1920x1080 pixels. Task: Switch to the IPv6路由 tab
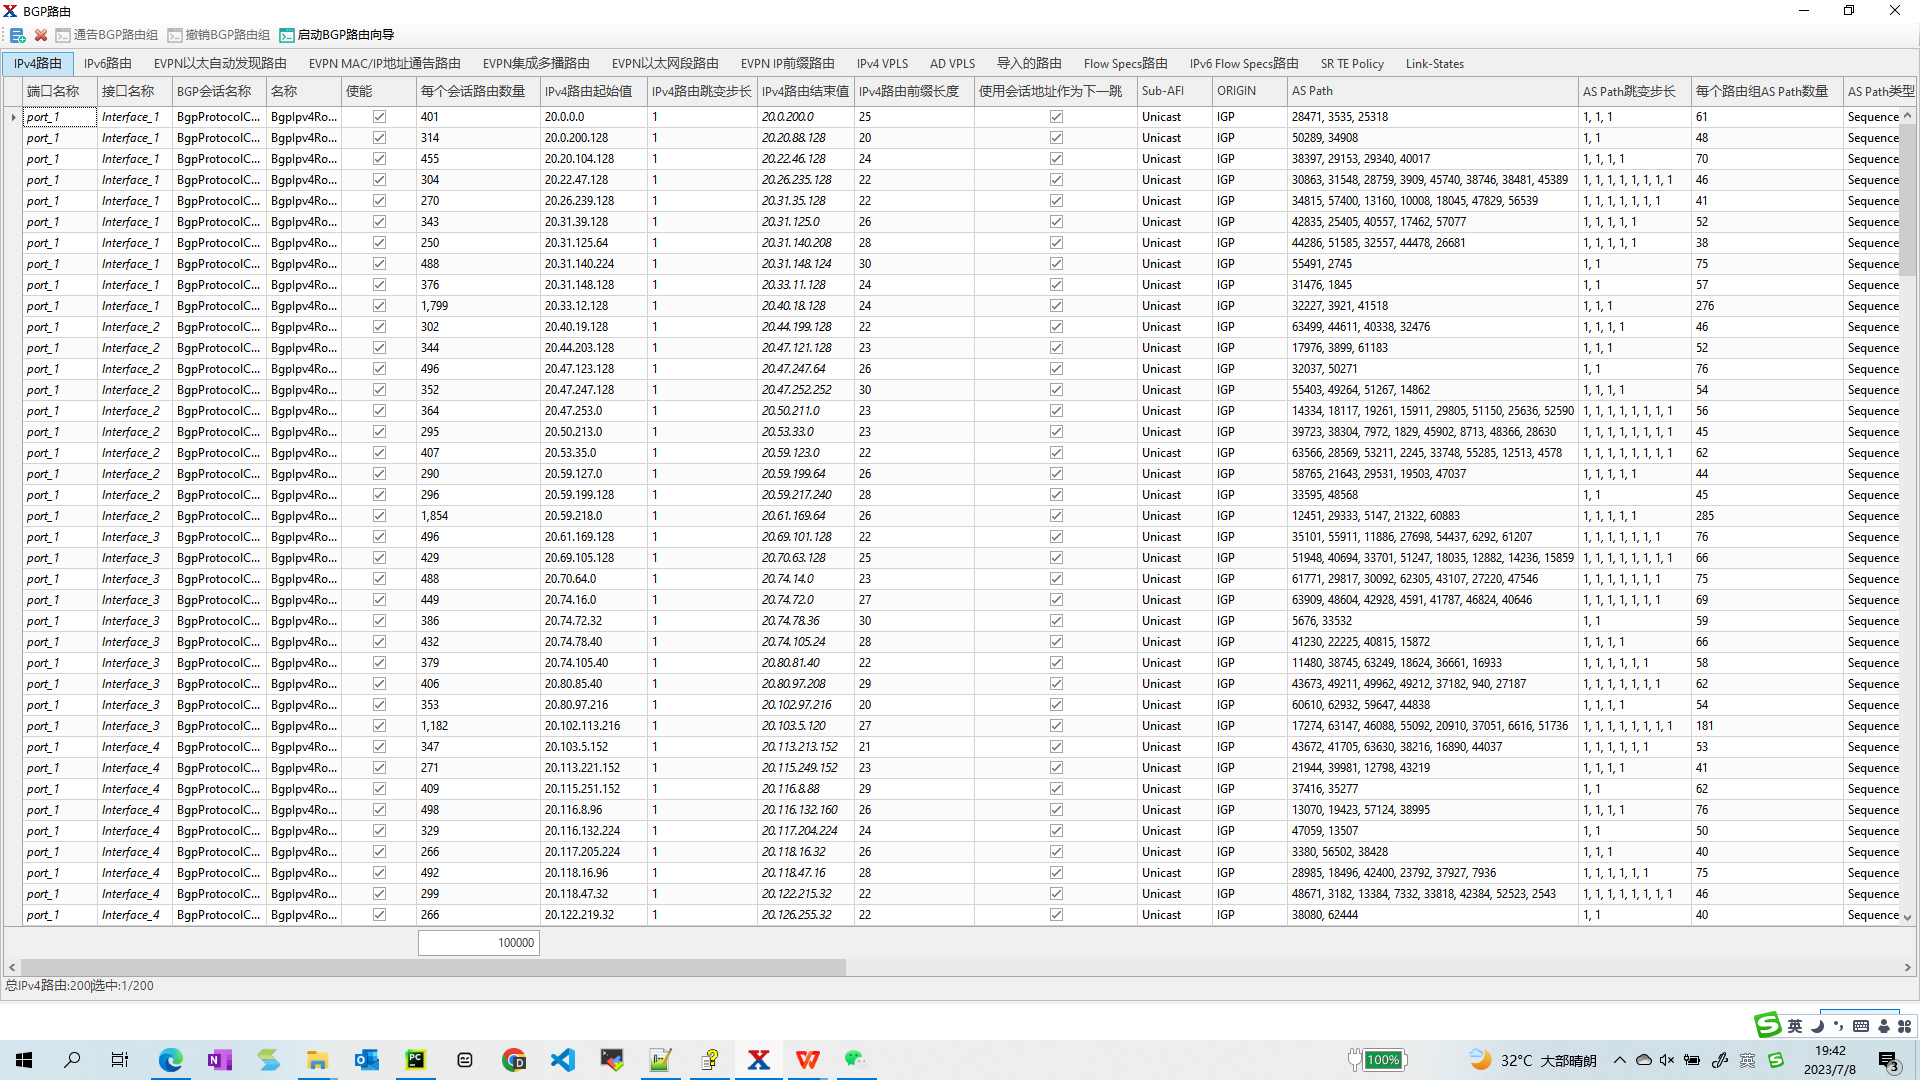[107, 63]
